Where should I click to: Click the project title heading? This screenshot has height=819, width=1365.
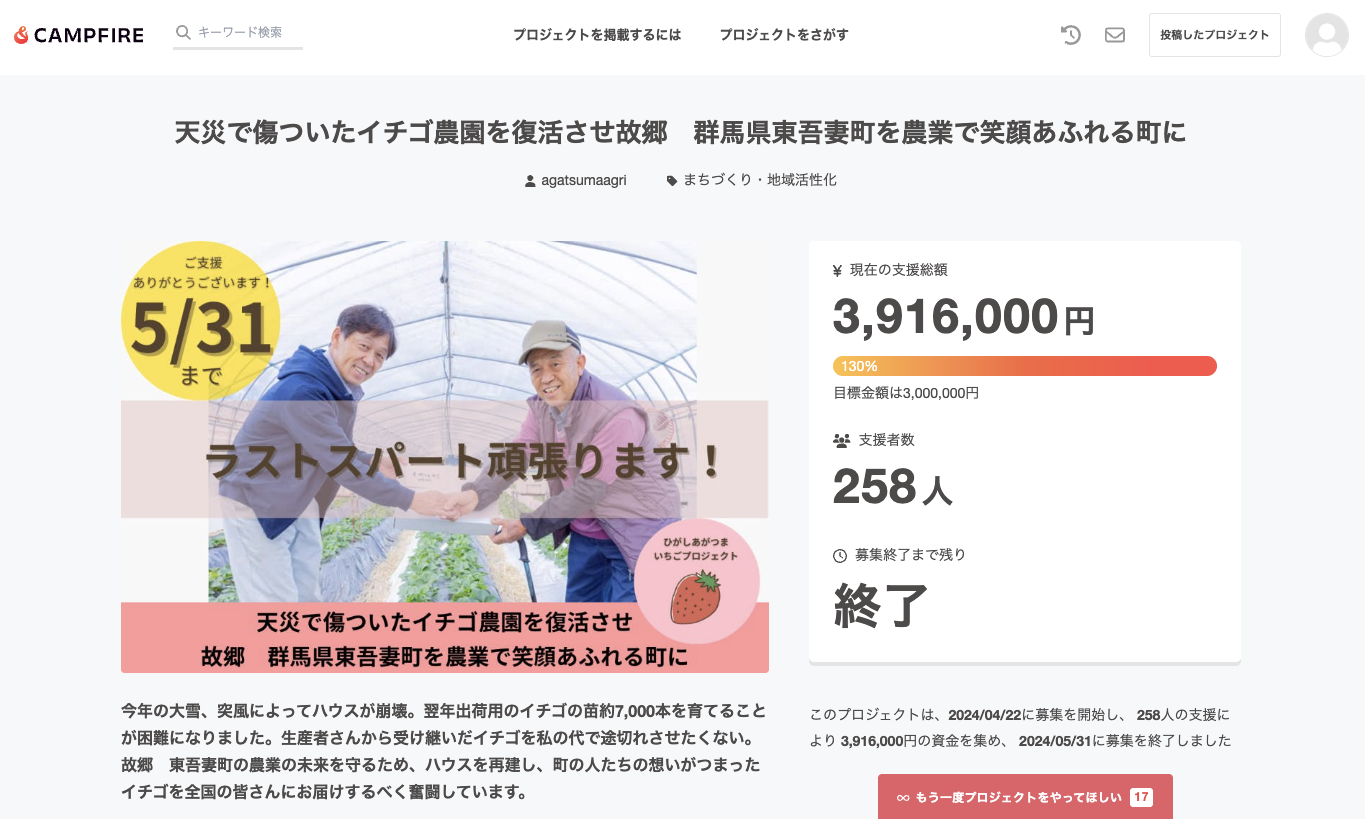[x=681, y=133]
